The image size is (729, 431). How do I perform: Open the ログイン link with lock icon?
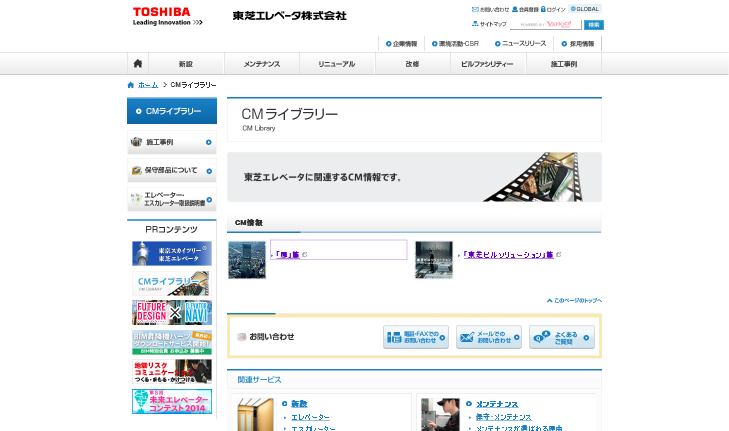point(553,9)
